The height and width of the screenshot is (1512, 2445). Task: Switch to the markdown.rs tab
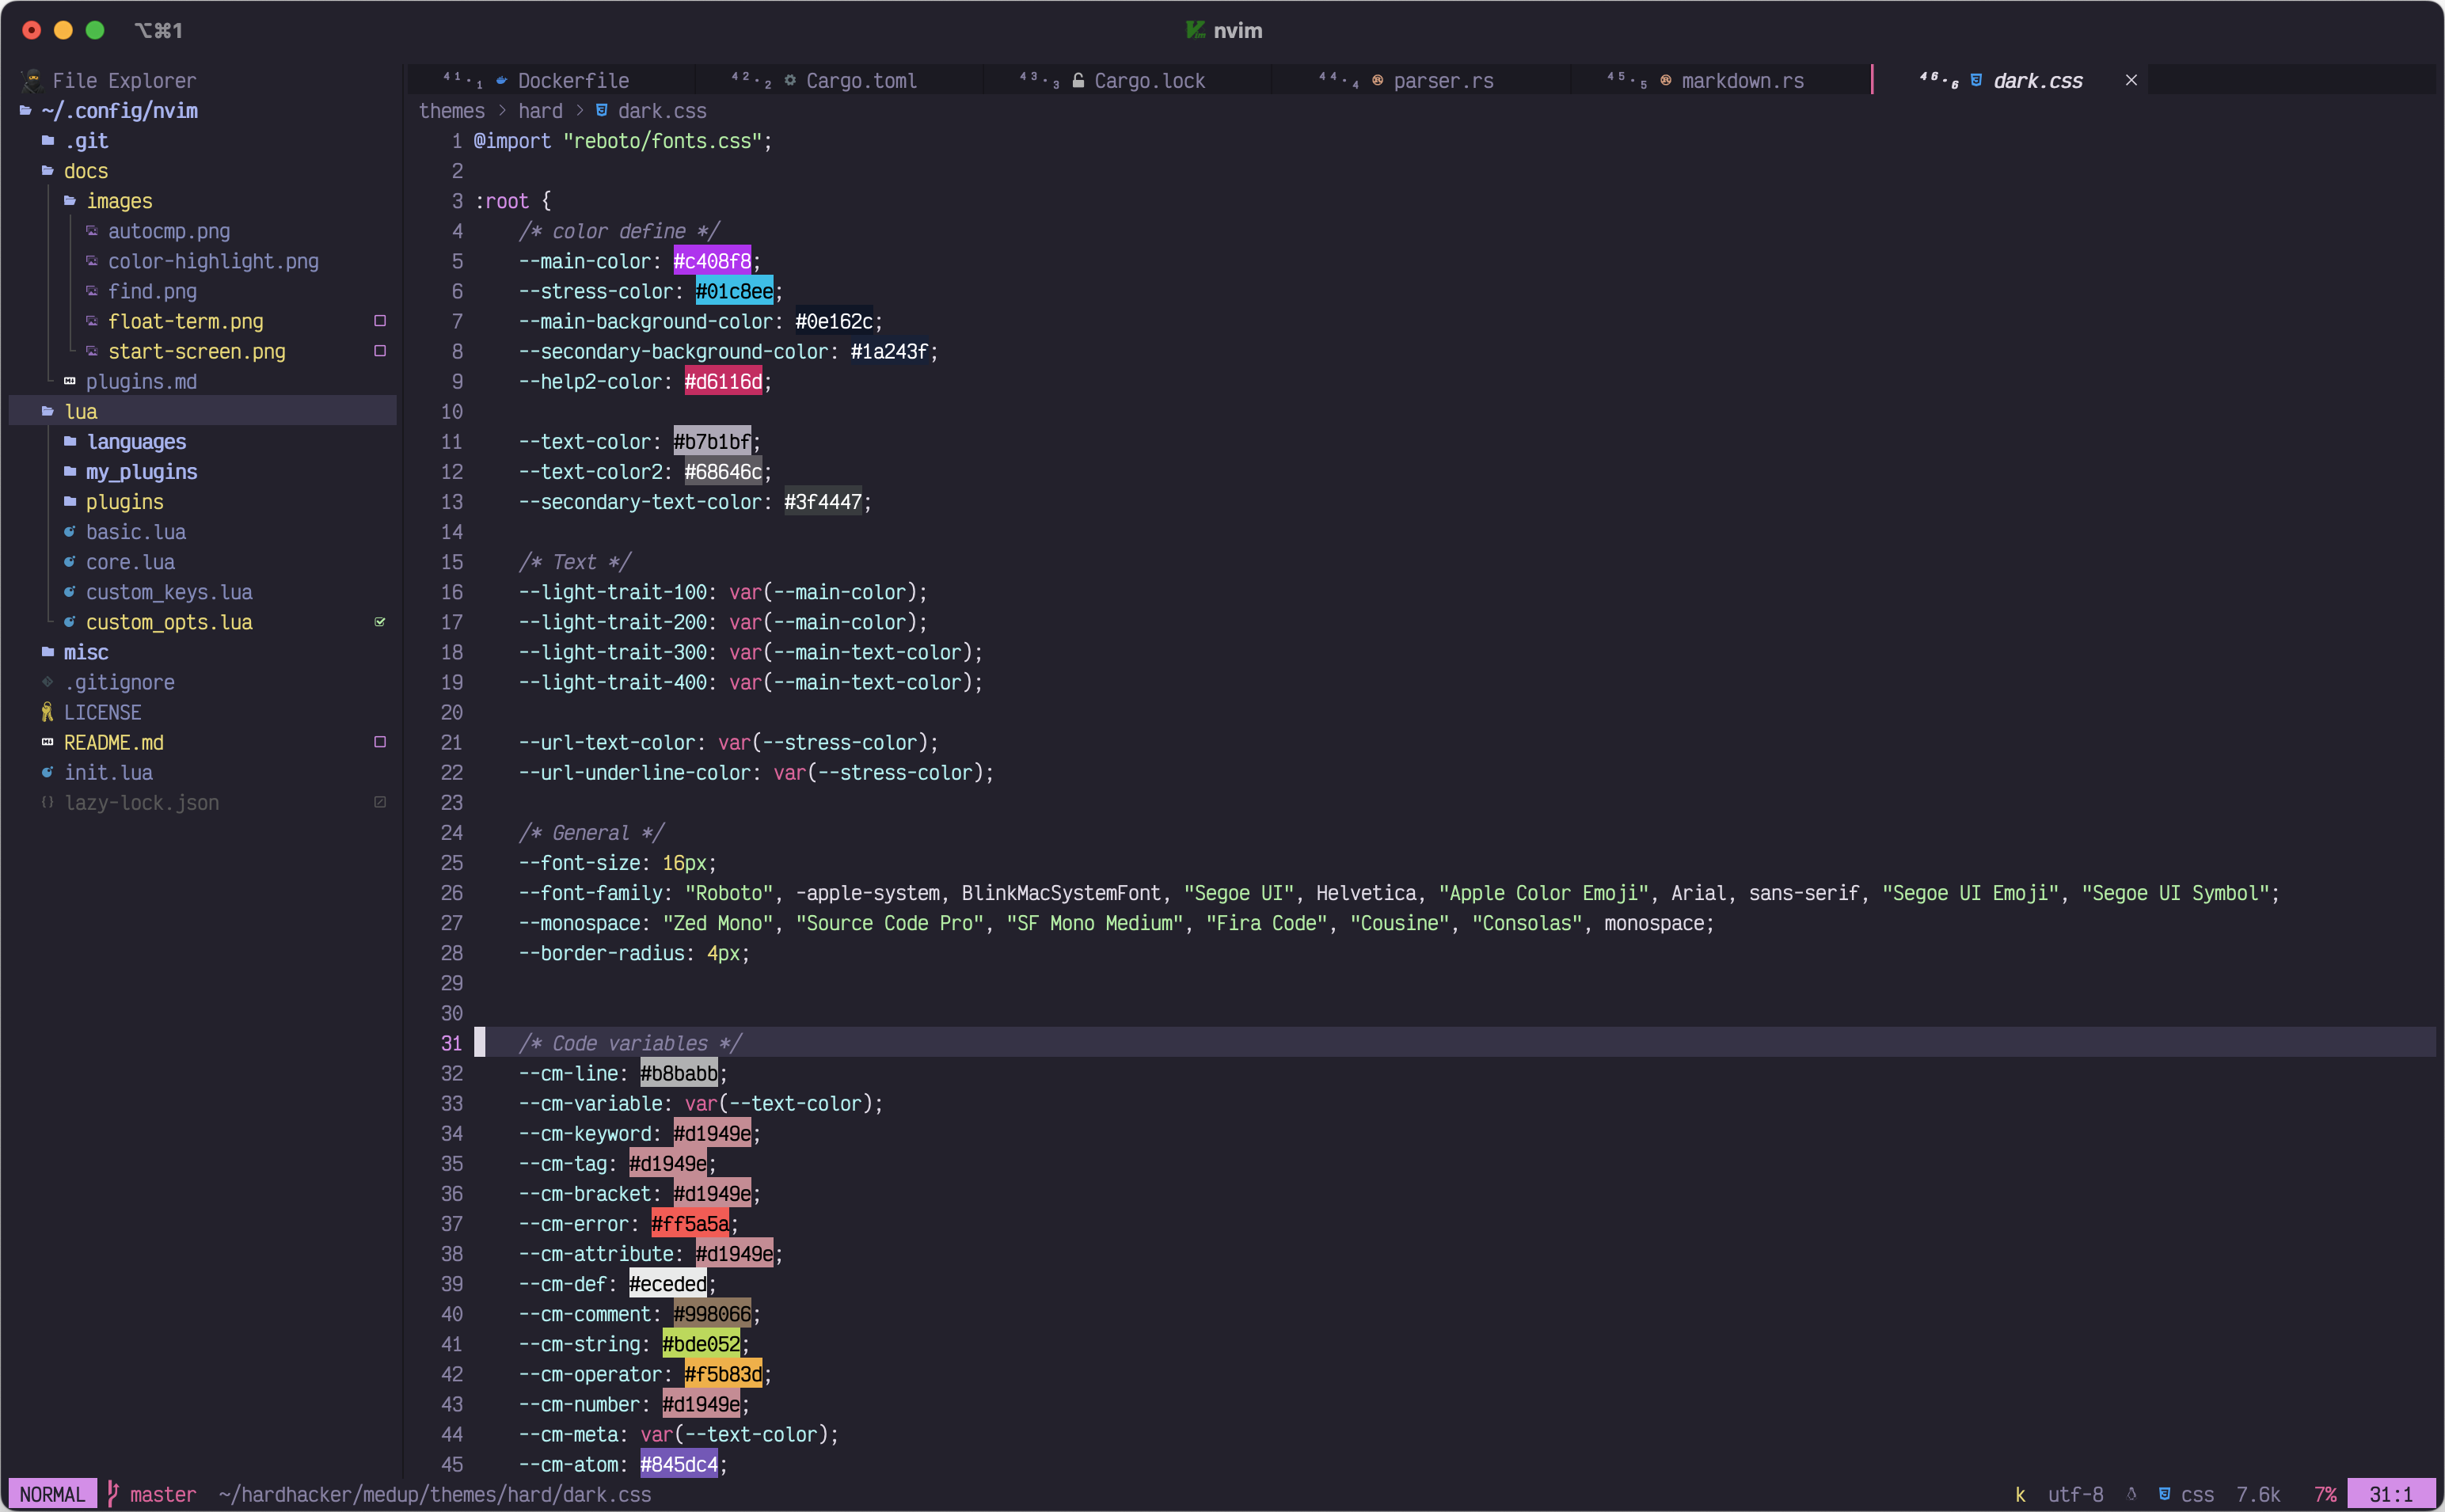coord(1742,80)
